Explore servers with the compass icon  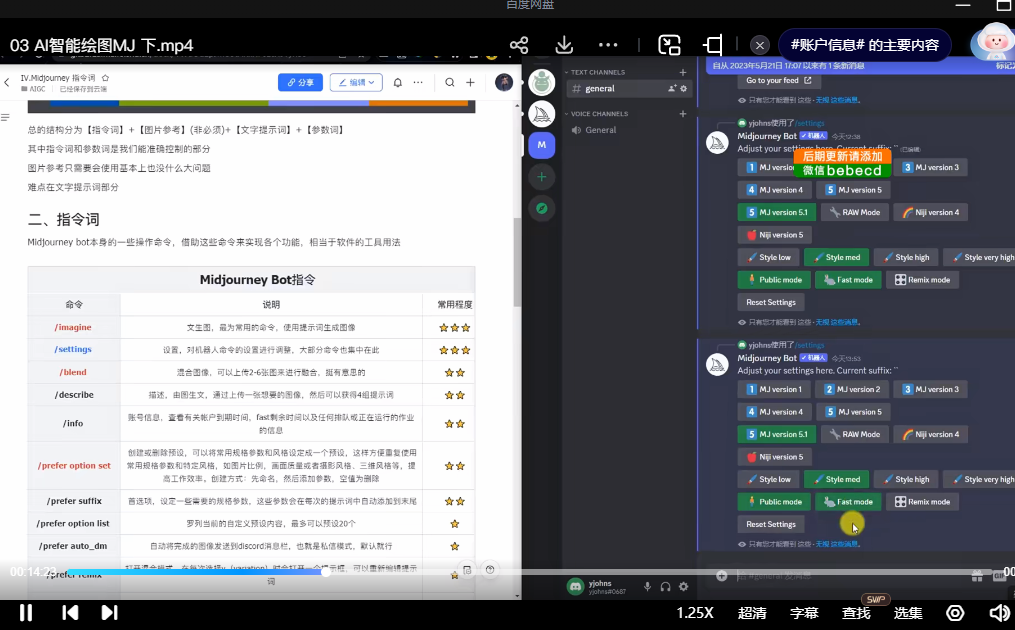(x=542, y=208)
